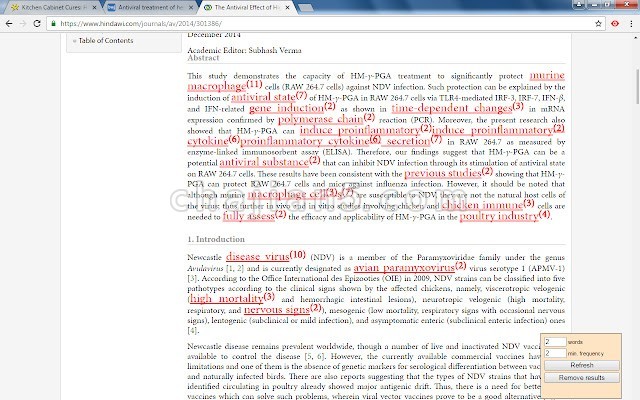The height and width of the screenshot is (400, 640).
Task: Bookmark this page with star icon
Action: [598, 24]
